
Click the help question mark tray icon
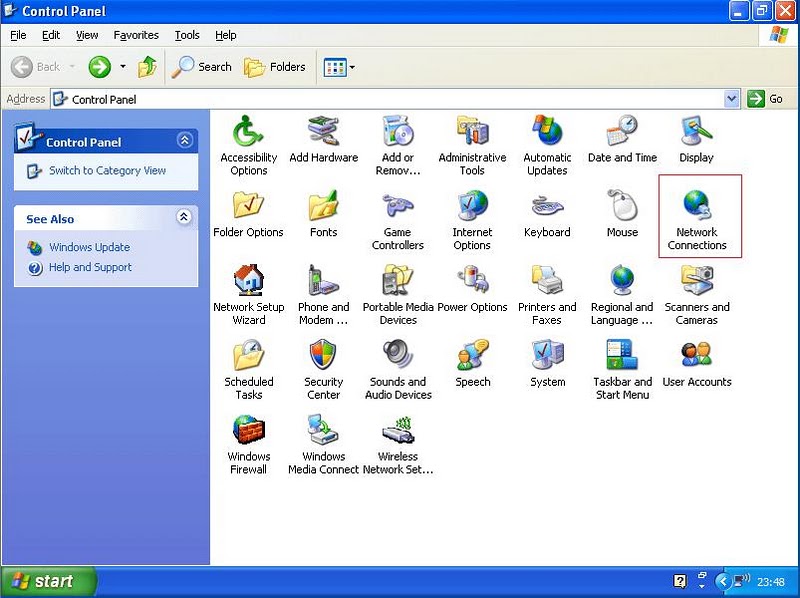pos(680,581)
